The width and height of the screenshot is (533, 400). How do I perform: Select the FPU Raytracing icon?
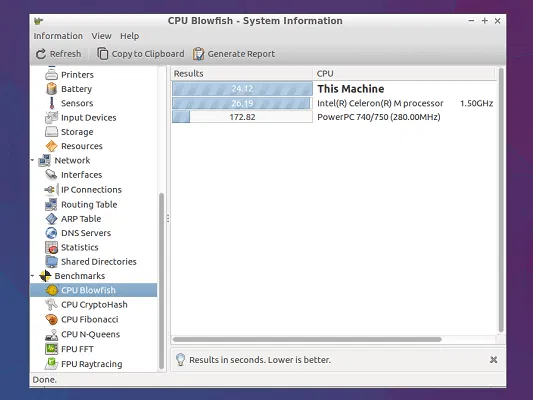(51, 364)
